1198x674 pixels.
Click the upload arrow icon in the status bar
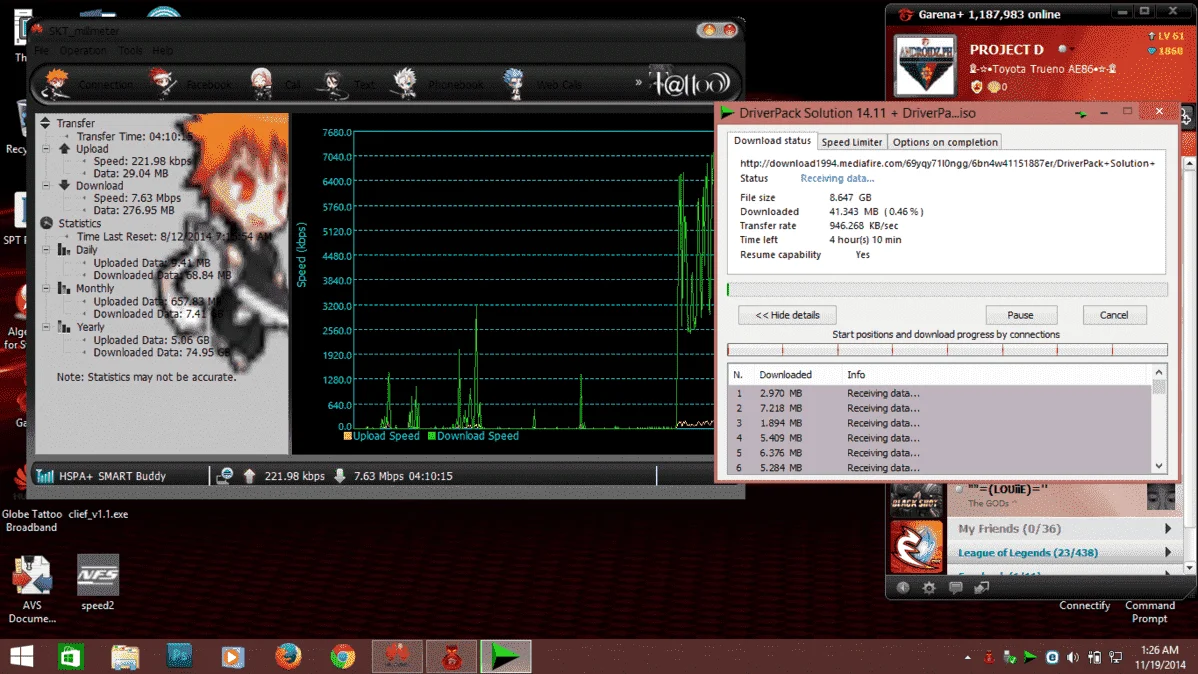249,476
